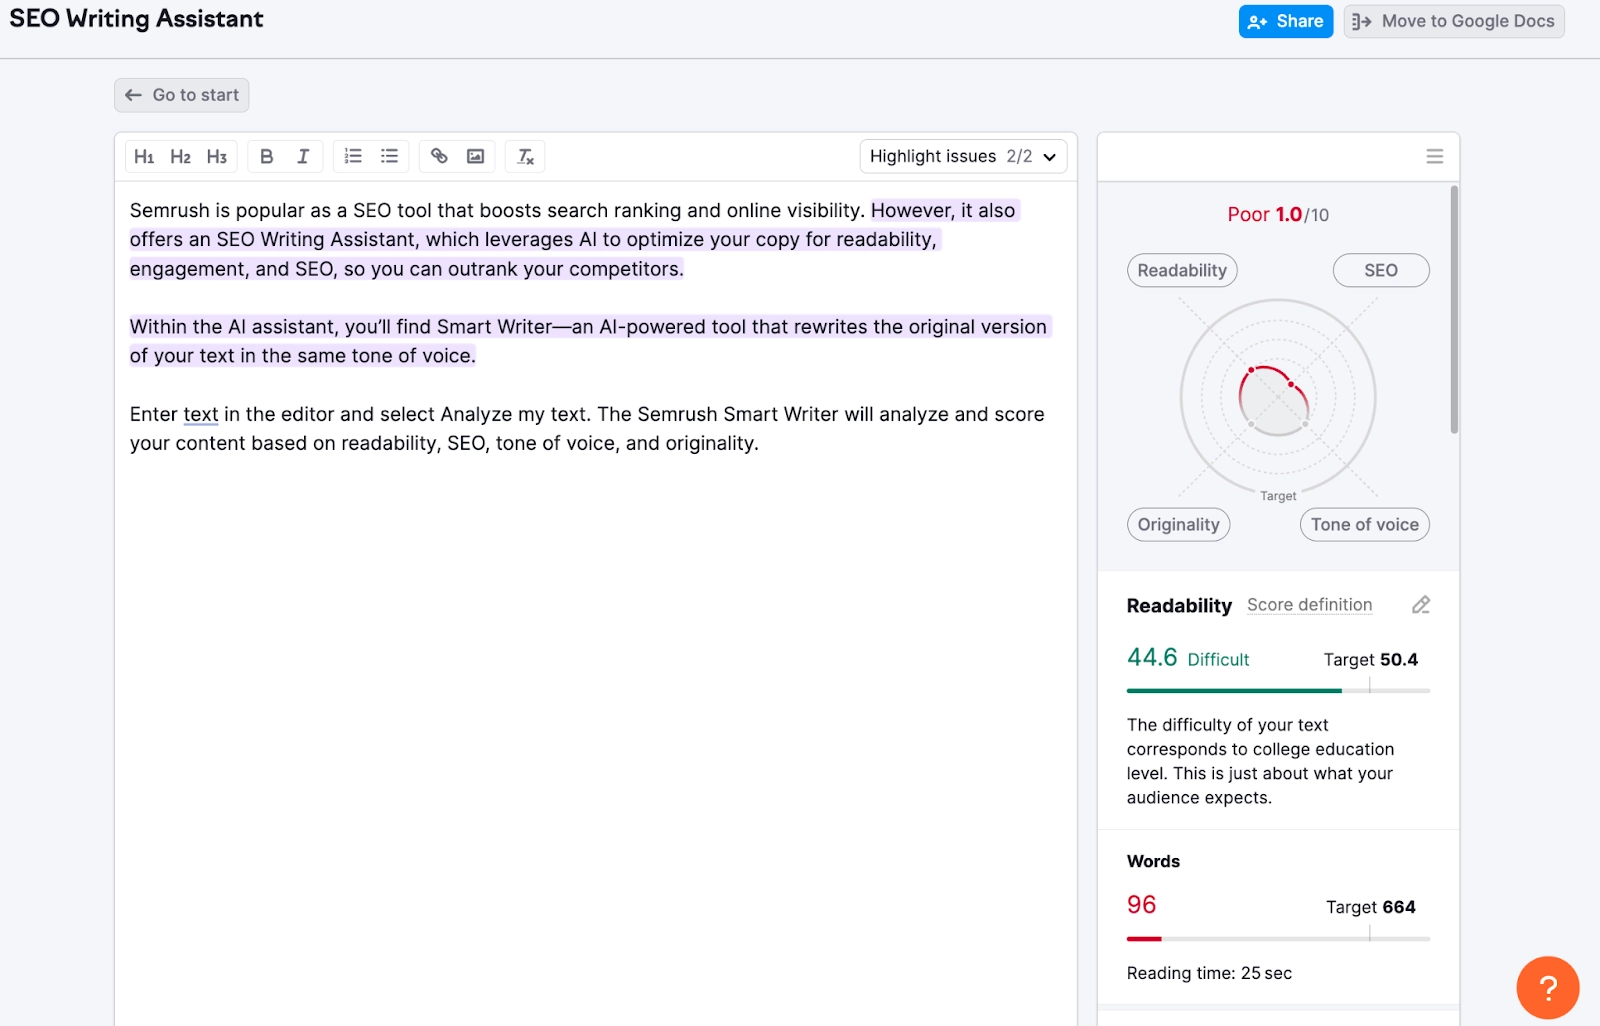Toggle italic formatting

302,156
